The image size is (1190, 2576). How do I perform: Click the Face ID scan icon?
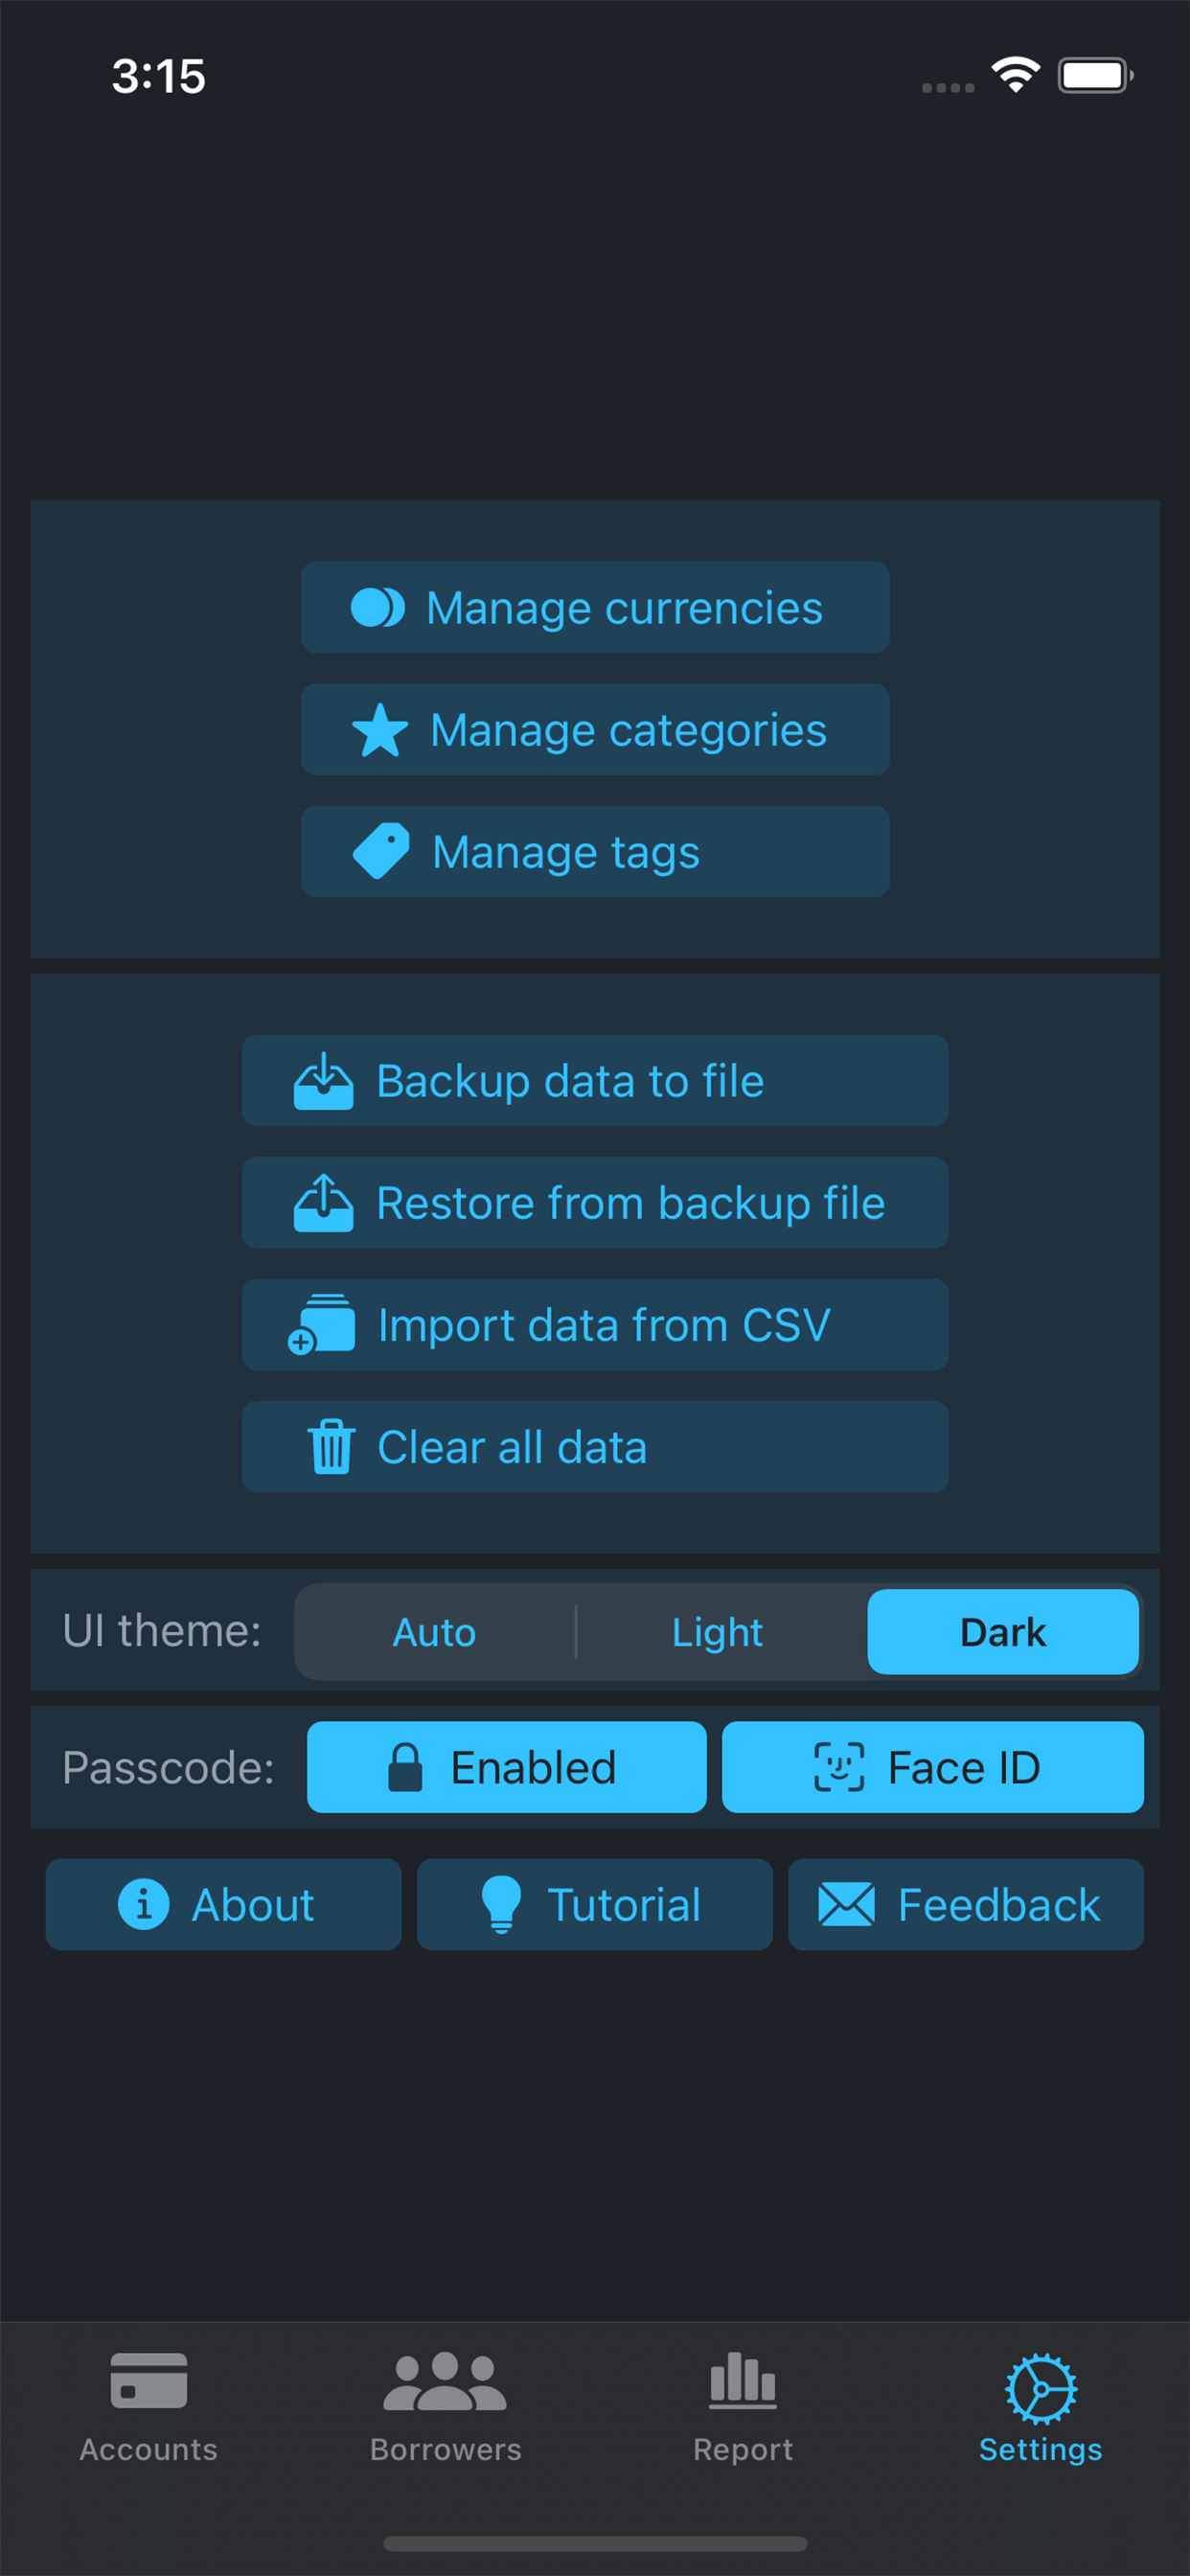[839, 1767]
